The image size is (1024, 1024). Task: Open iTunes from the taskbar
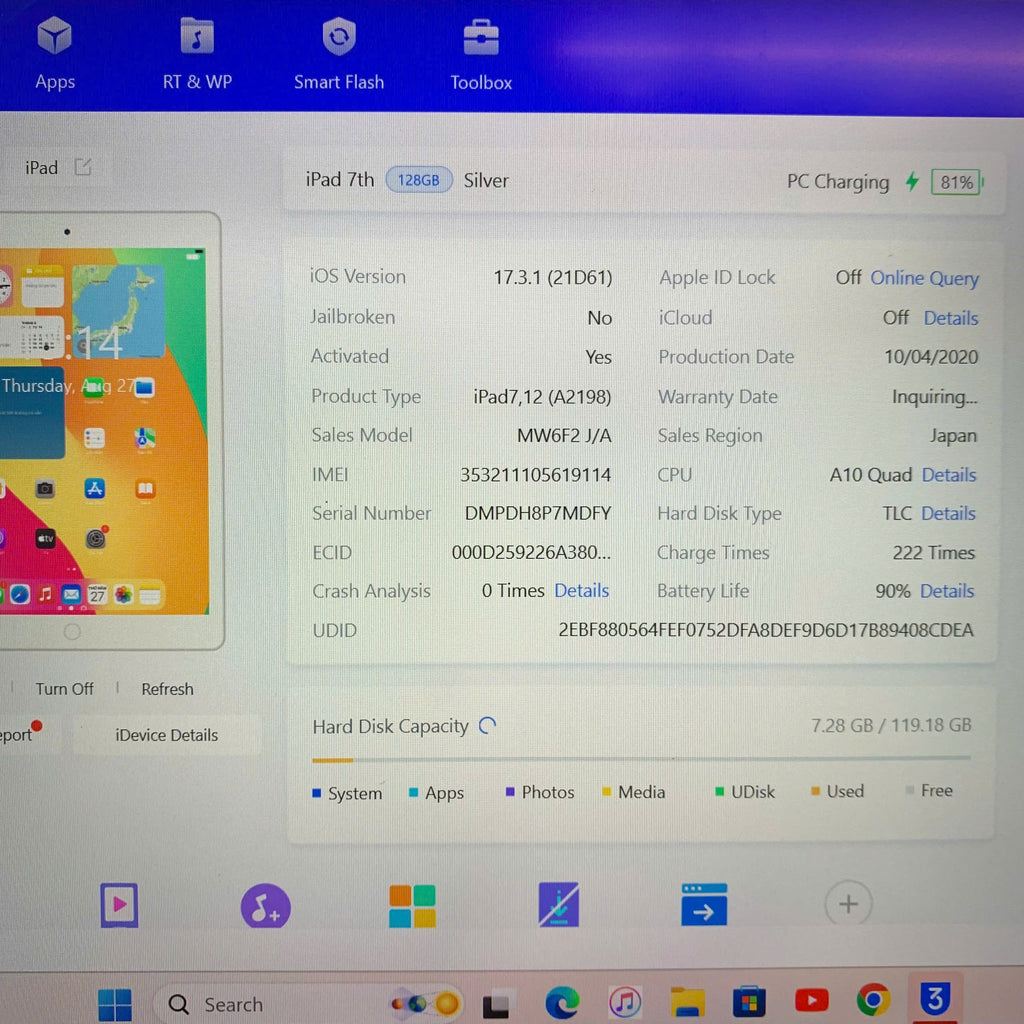pyautogui.click(x=625, y=1002)
